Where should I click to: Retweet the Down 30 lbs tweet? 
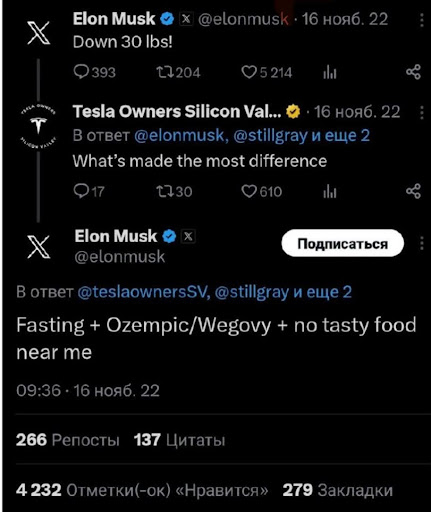[178, 72]
